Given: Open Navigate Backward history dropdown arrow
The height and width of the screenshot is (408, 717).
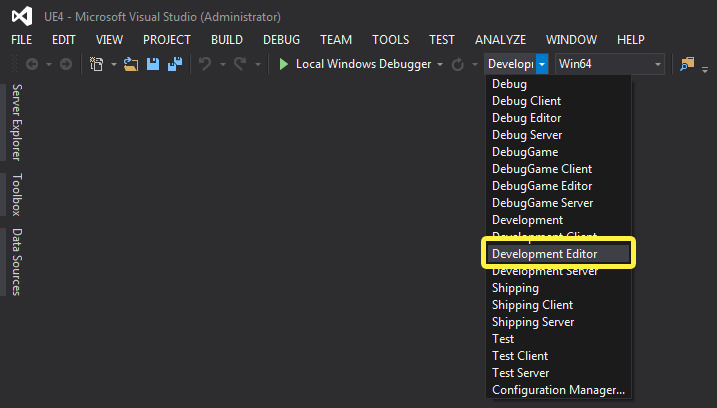Looking at the screenshot, I should coord(48,64).
